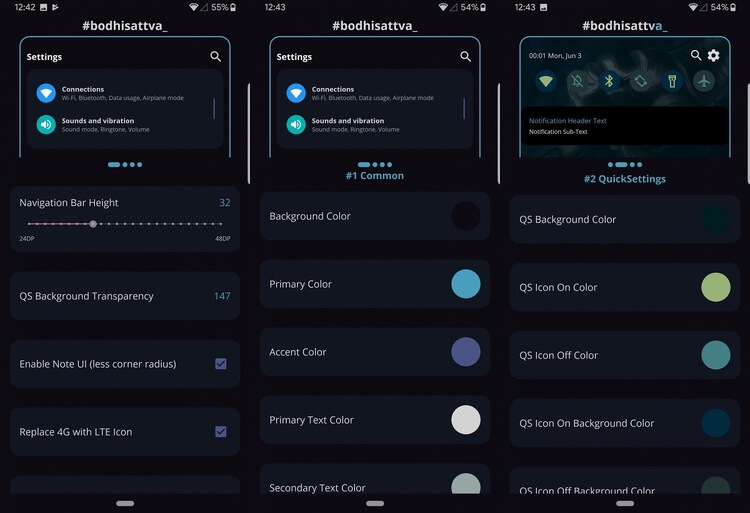The image size is (750, 513).
Task: Tap the #1 Common section heading
Action: [375, 176]
